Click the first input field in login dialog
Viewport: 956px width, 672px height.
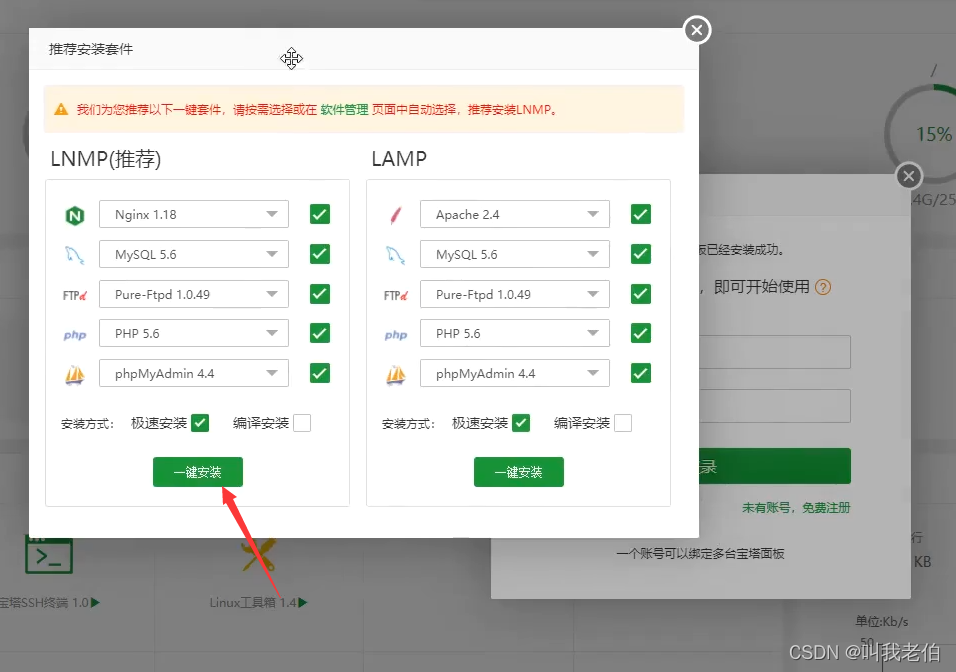click(x=774, y=352)
